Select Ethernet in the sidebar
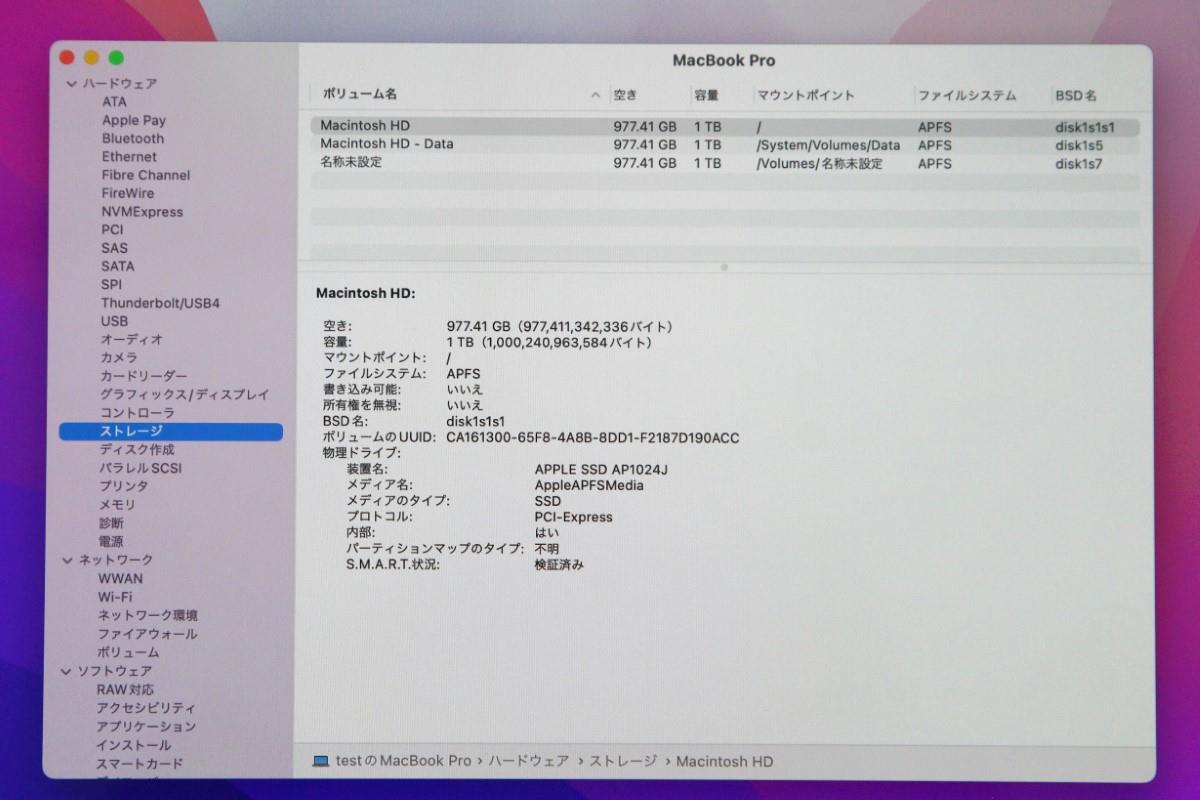The width and height of the screenshot is (1200, 800). tap(129, 157)
